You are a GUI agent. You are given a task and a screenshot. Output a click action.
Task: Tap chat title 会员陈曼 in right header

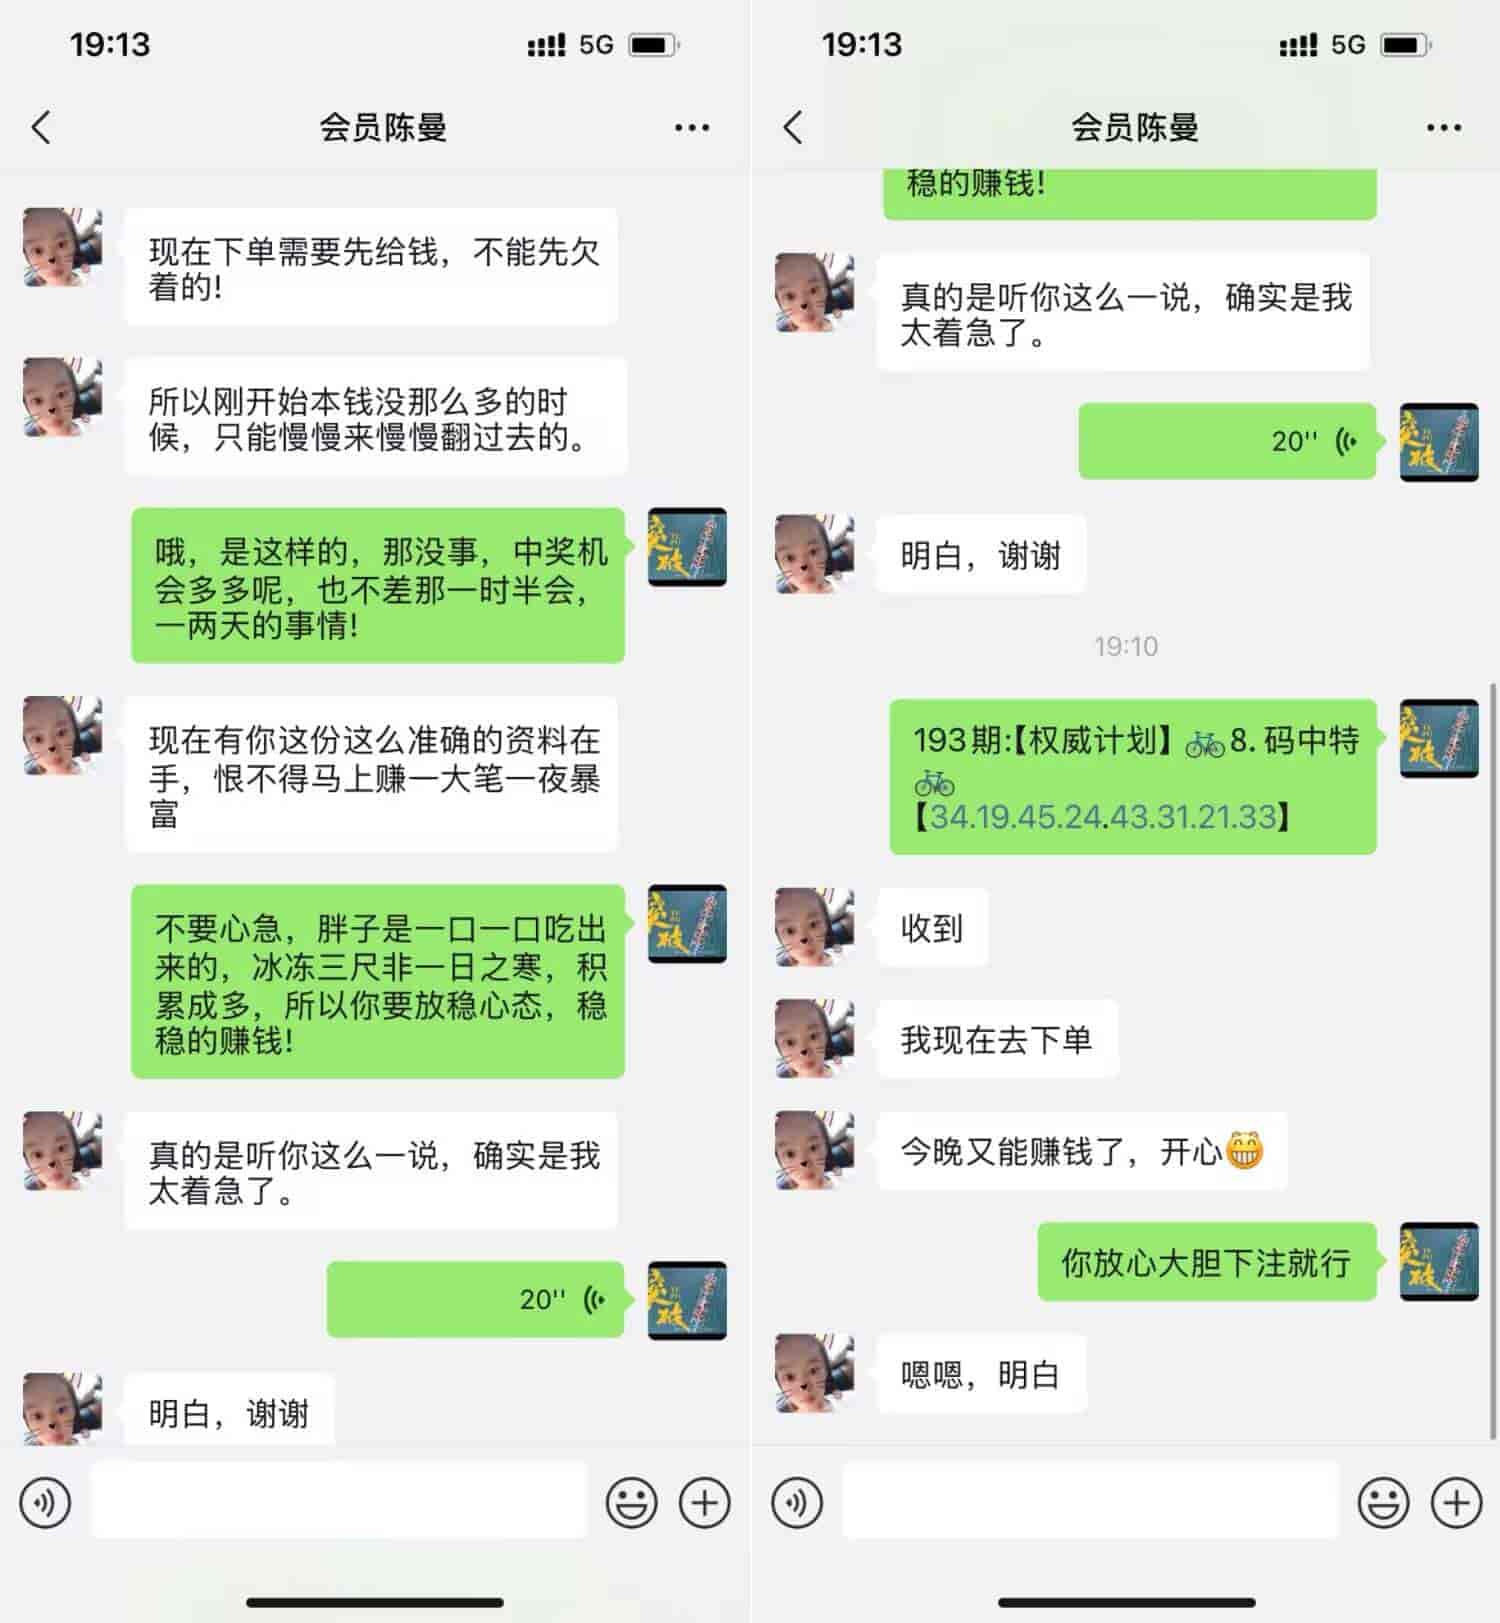pos(1135,127)
